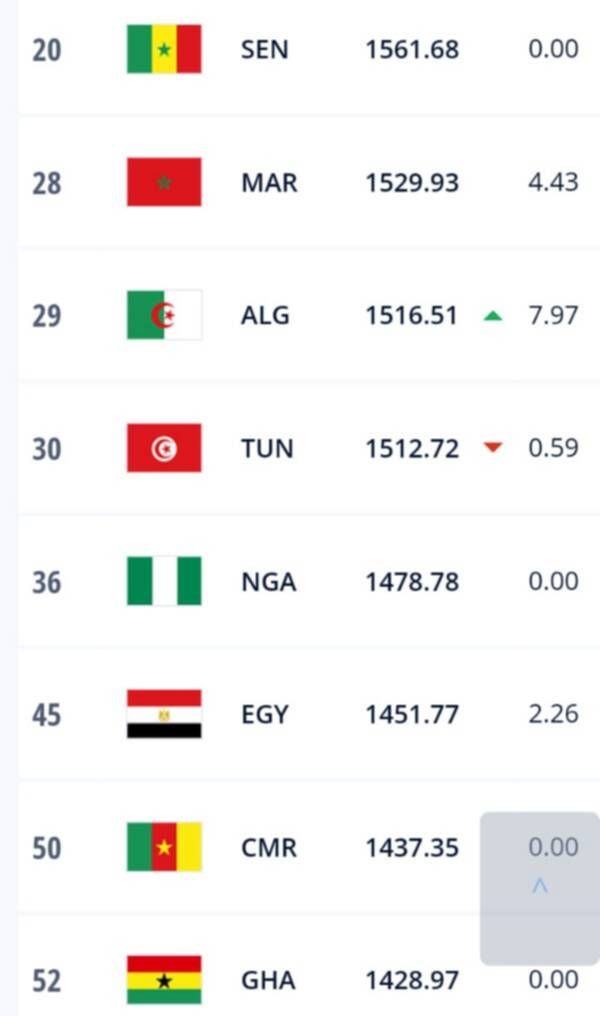Image resolution: width=600 pixels, height=1016 pixels.
Task: Click the Cameroon flag icon
Action: point(164,847)
